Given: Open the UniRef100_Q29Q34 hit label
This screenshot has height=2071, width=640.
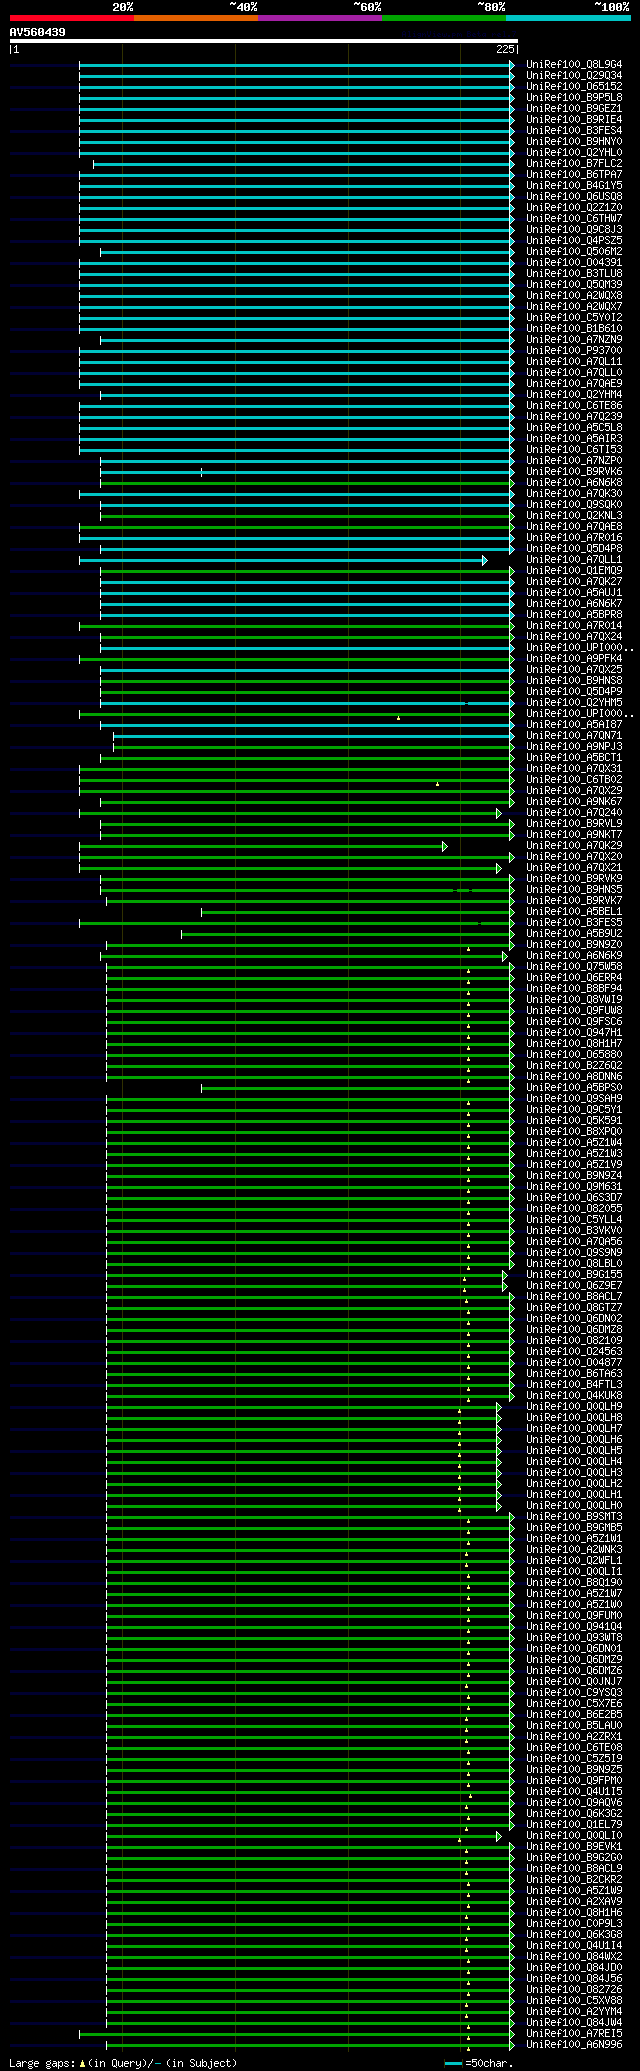Looking at the screenshot, I should point(574,76).
